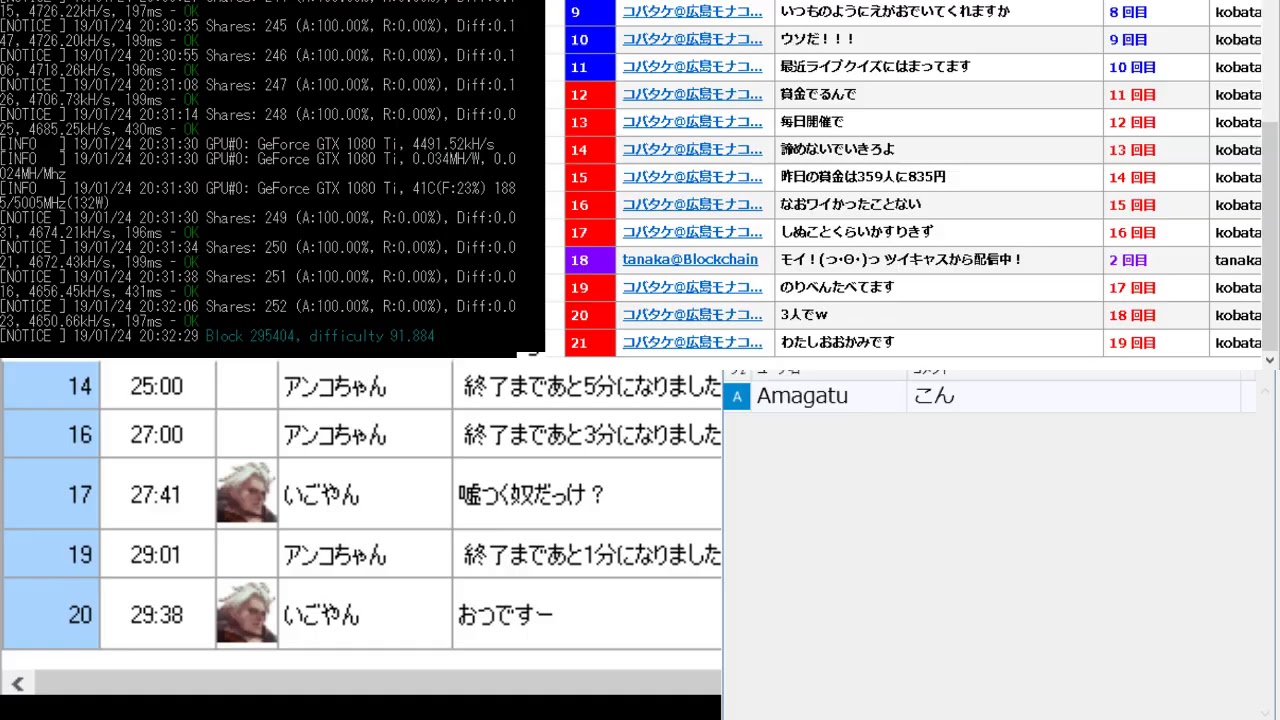Image resolution: width=1280 pixels, height=720 pixels.
Task: Select the おつですー comment
Action: (x=505, y=614)
